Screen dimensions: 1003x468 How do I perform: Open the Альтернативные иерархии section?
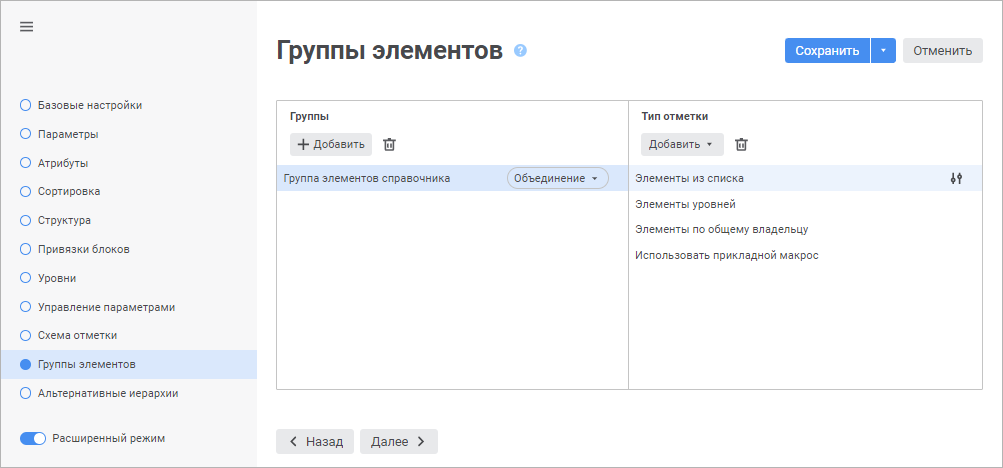coord(107,394)
